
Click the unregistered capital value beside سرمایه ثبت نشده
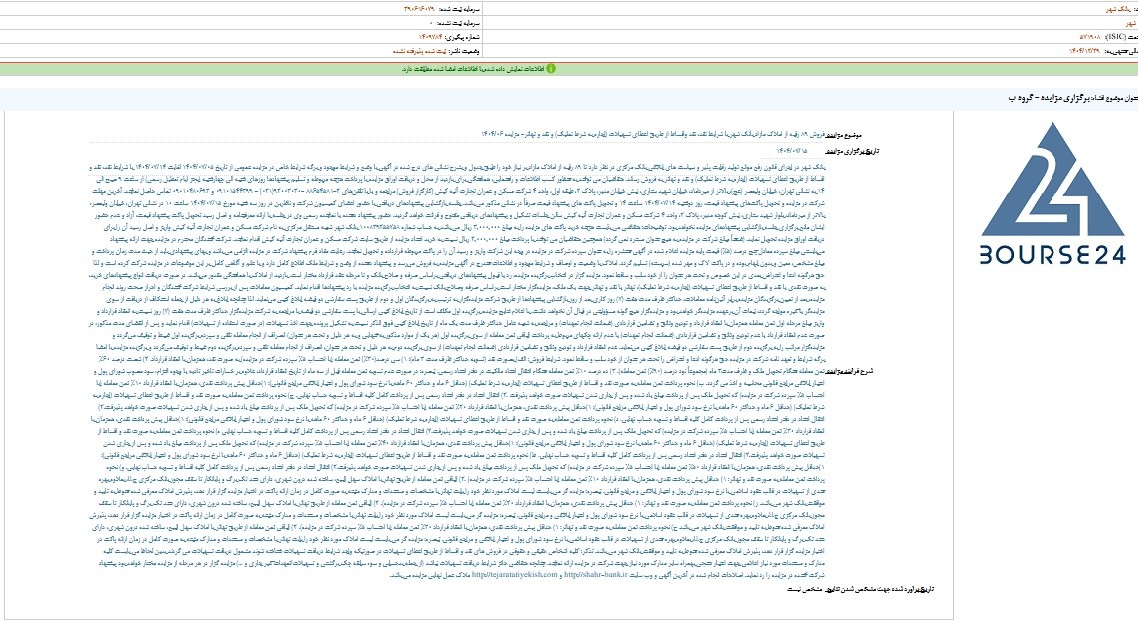point(432,22)
